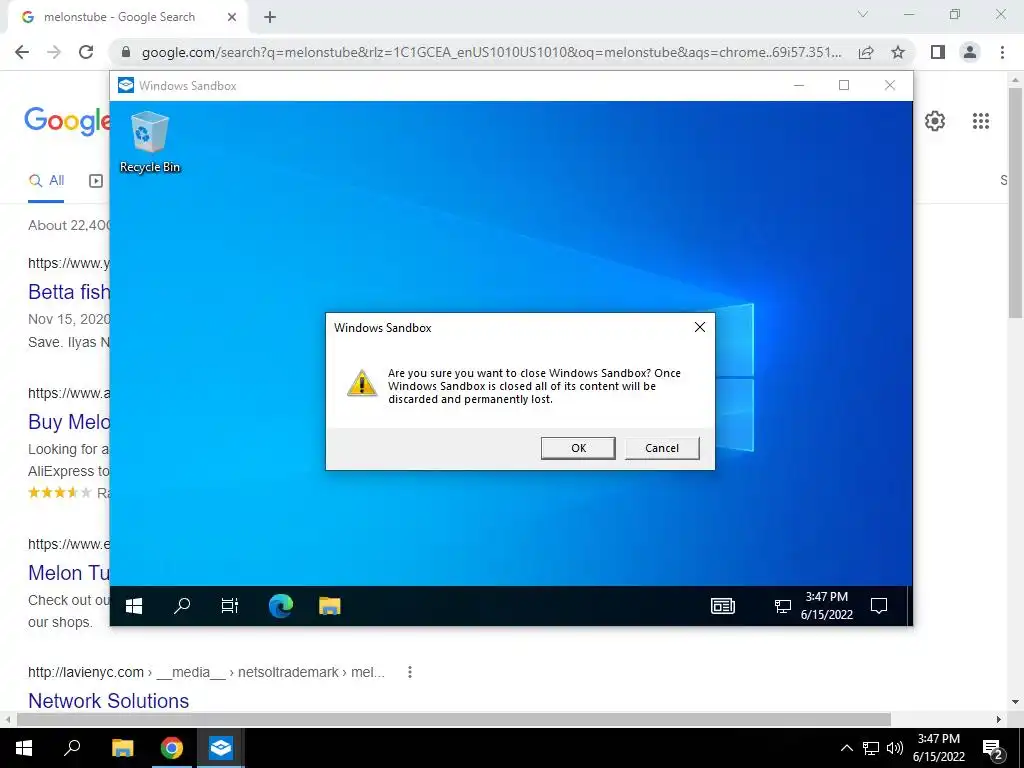Click the Google logo
Image resolution: width=1024 pixels, height=768 pixels.
[67, 121]
